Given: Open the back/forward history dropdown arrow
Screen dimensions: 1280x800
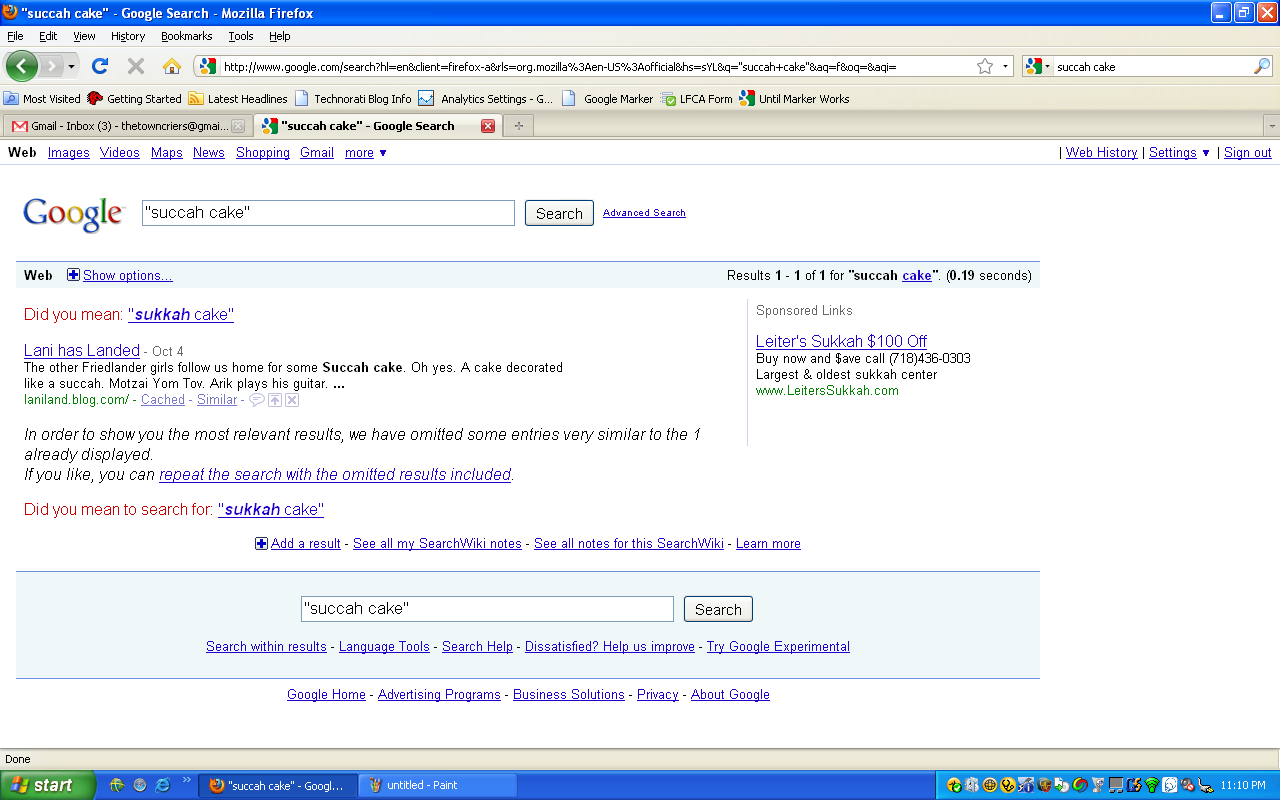Looking at the screenshot, I should [71, 66].
